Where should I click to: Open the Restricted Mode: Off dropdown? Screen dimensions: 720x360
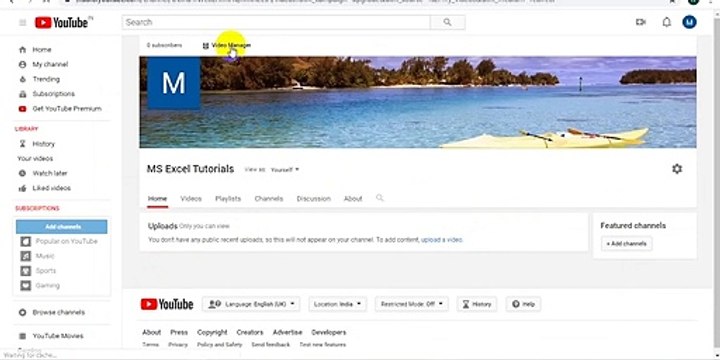click(411, 304)
